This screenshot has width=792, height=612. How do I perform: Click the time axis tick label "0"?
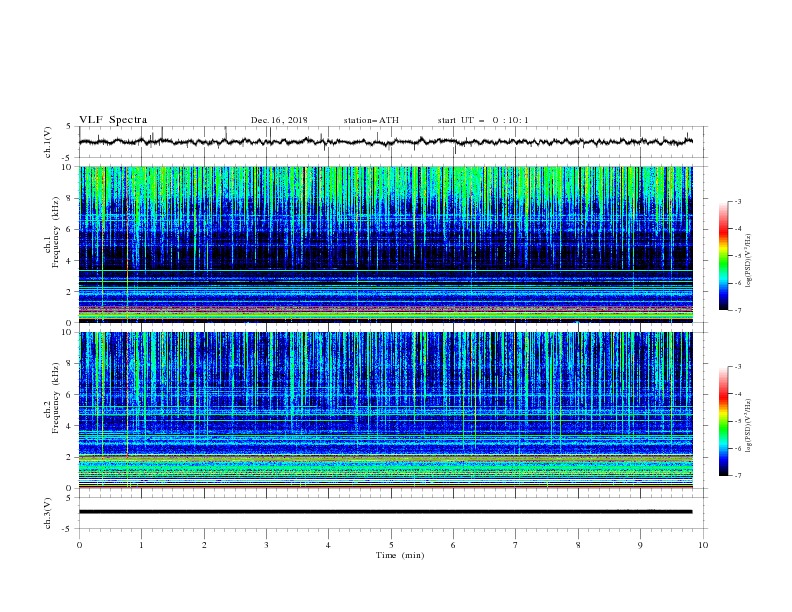[x=79, y=545]
